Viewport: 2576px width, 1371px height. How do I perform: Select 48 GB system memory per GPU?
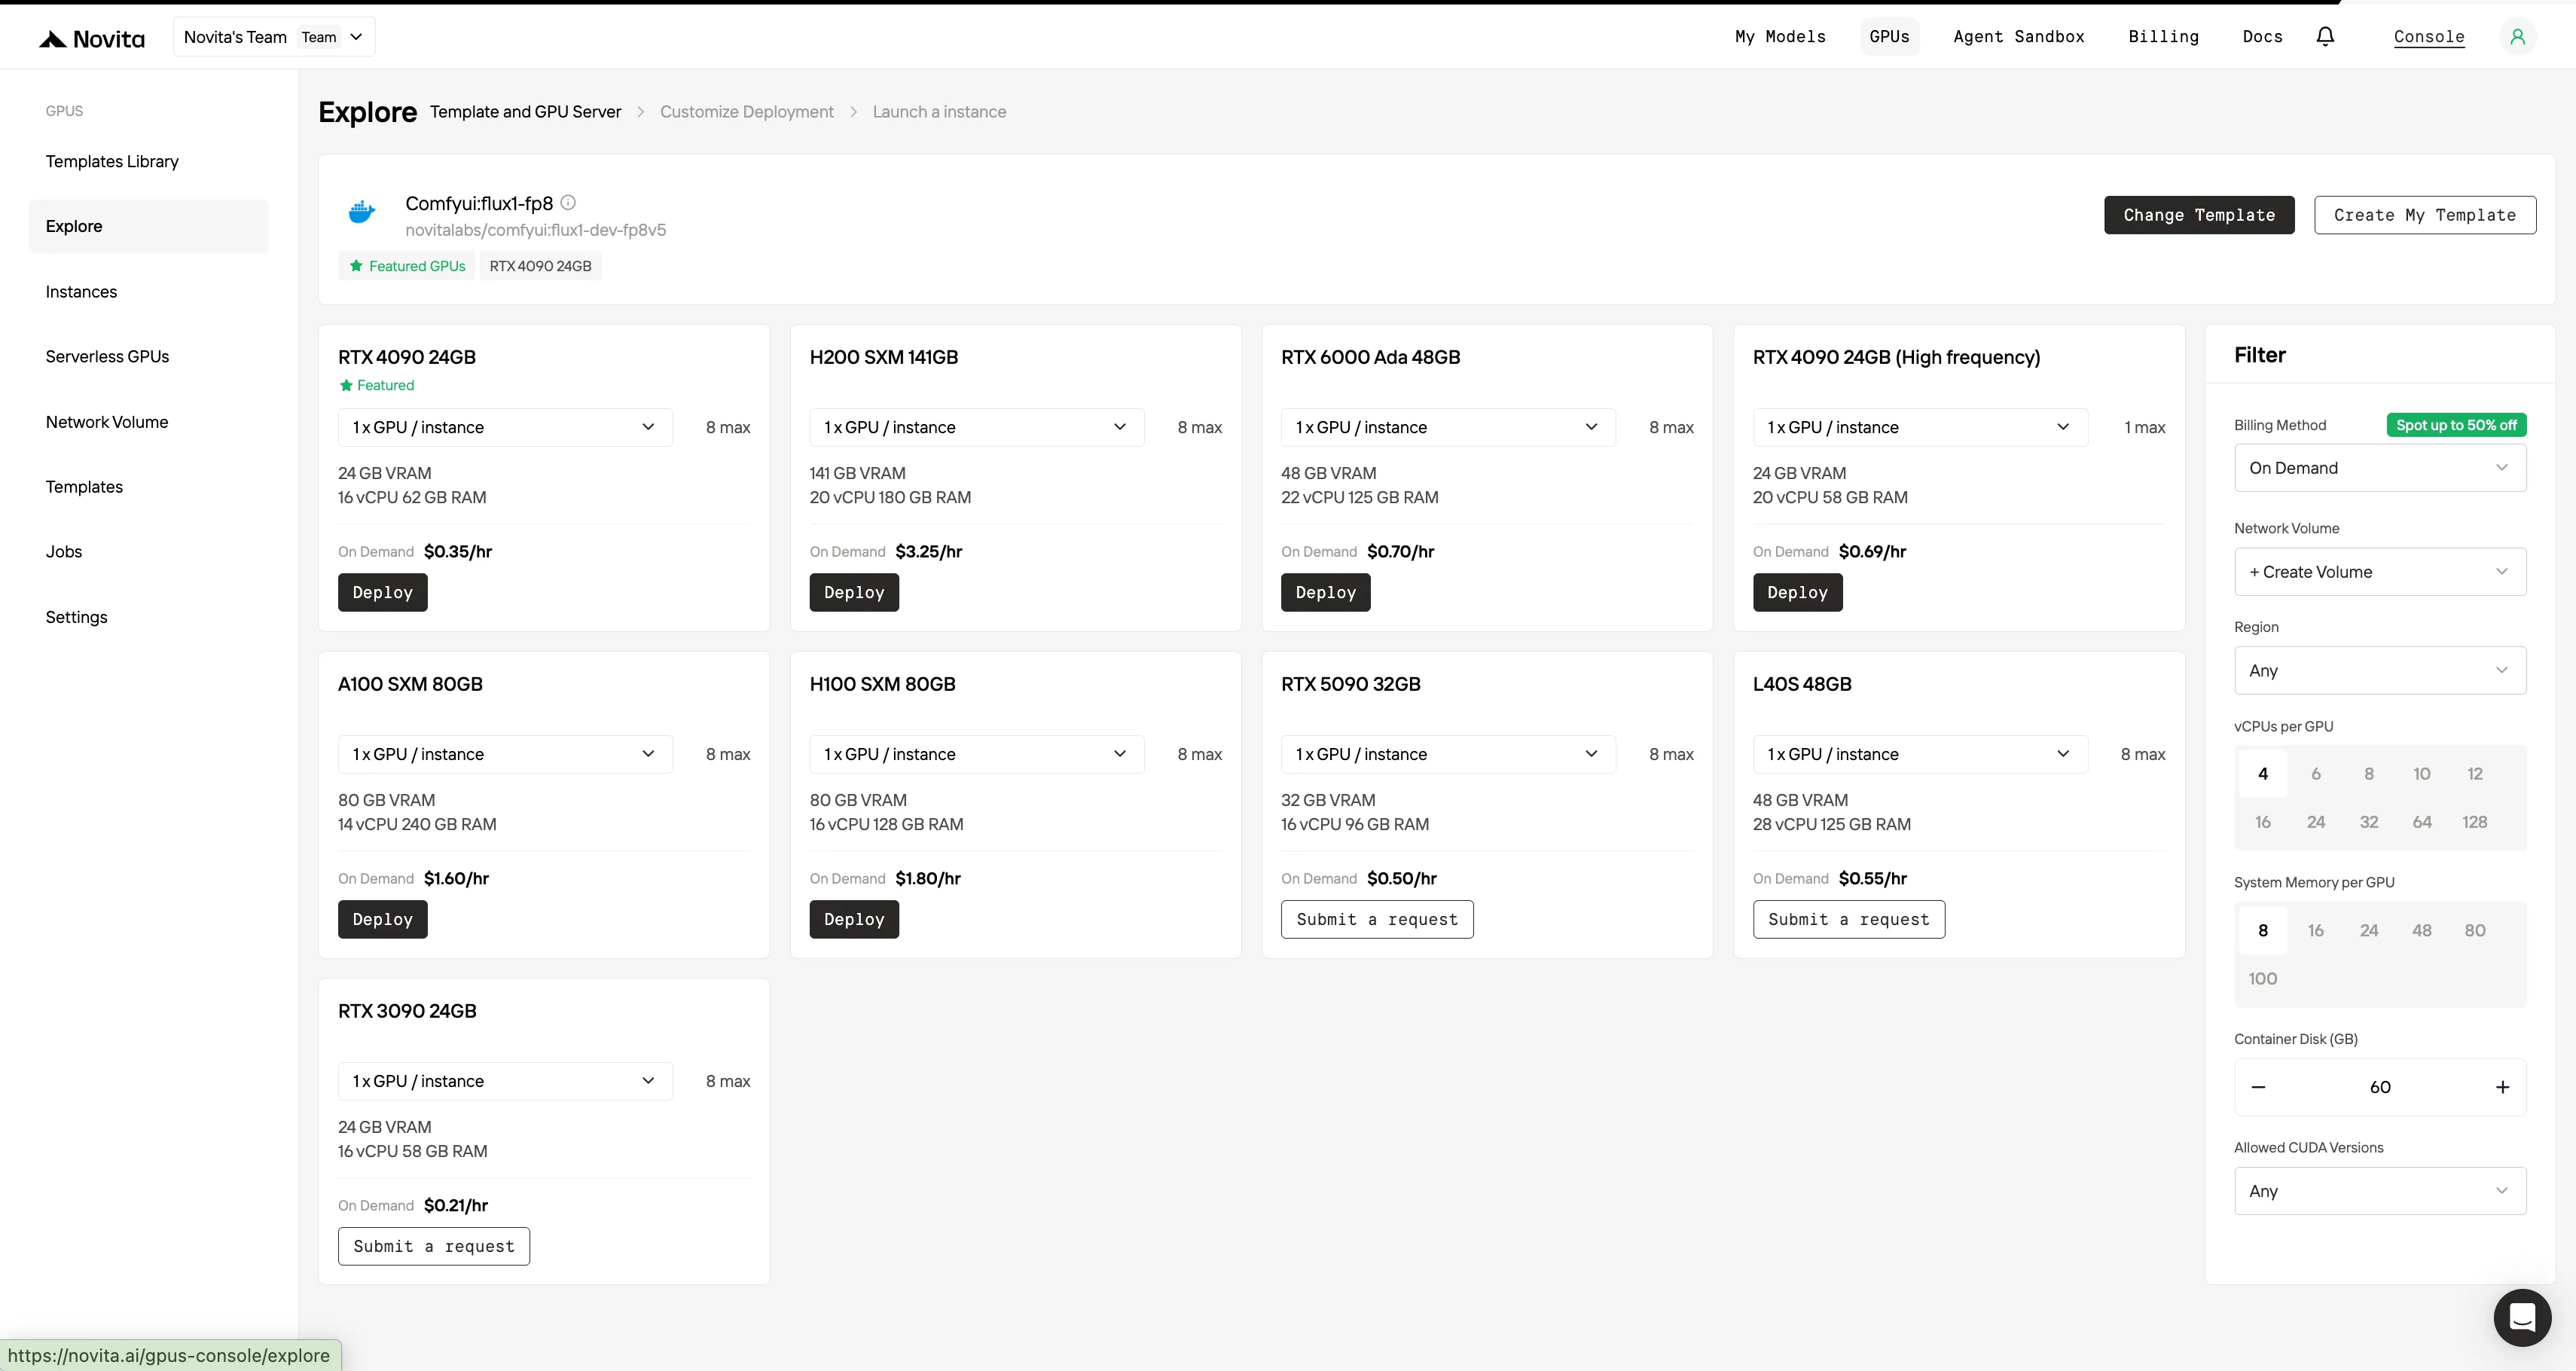click(x=2422, y=930)
